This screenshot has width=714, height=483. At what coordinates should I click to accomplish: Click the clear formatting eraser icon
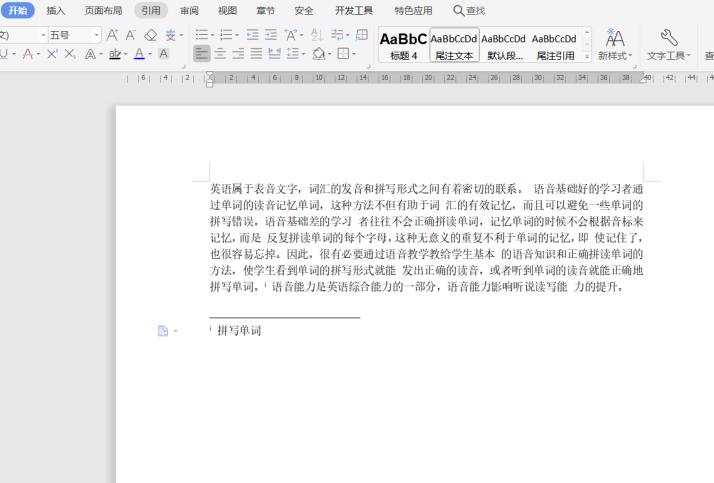[150, 35]
